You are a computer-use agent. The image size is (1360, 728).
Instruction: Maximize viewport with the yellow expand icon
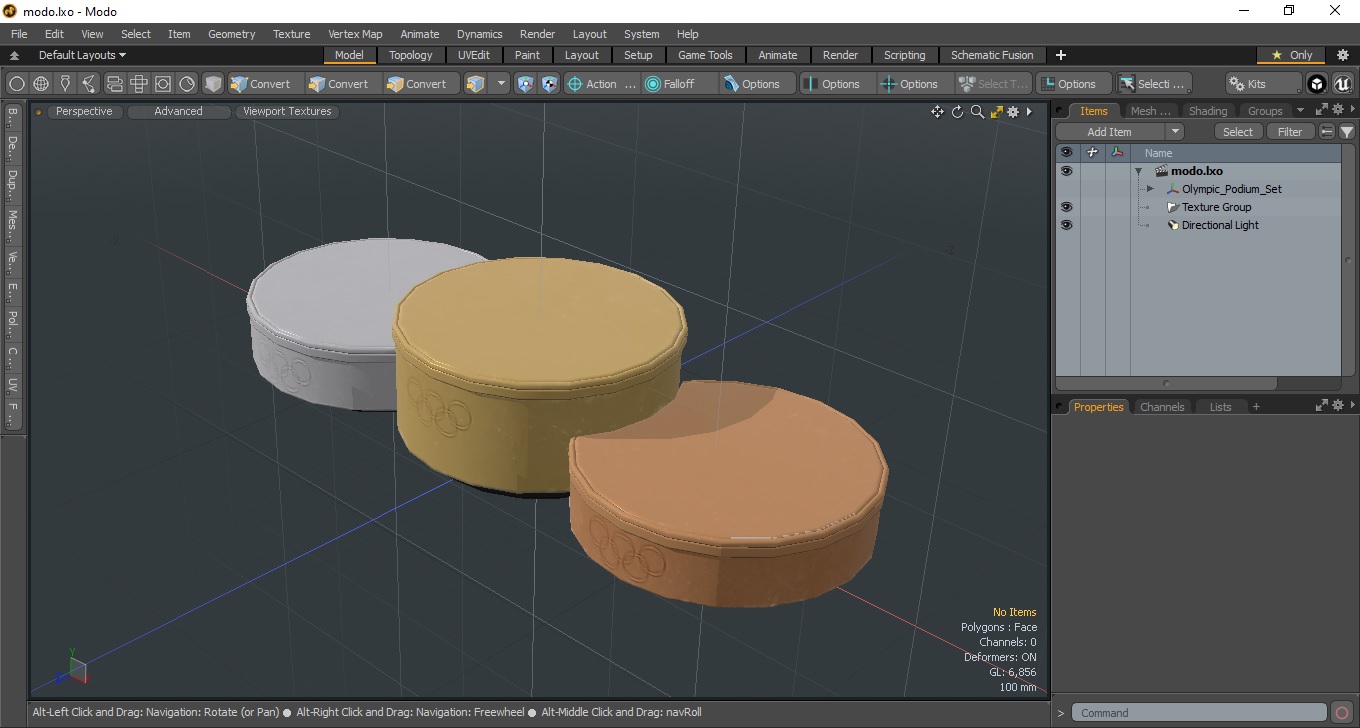pos(996,112)
